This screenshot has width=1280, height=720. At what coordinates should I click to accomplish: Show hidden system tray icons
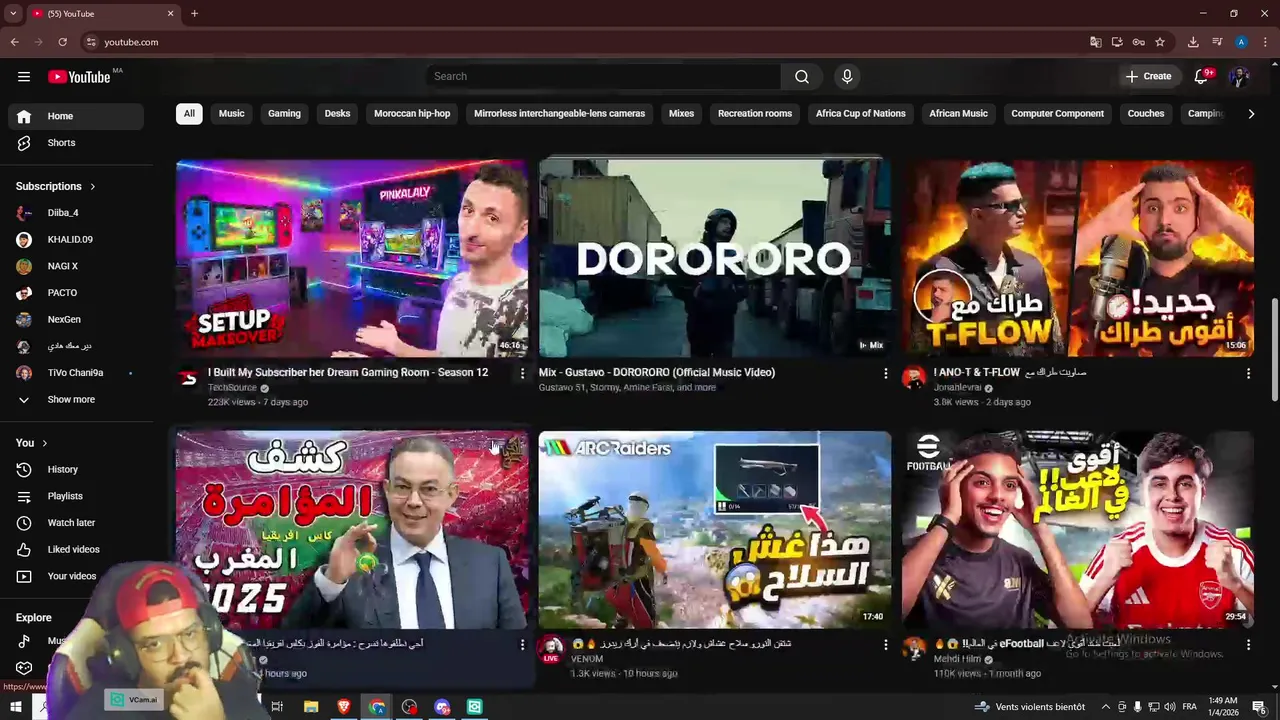1105,707
